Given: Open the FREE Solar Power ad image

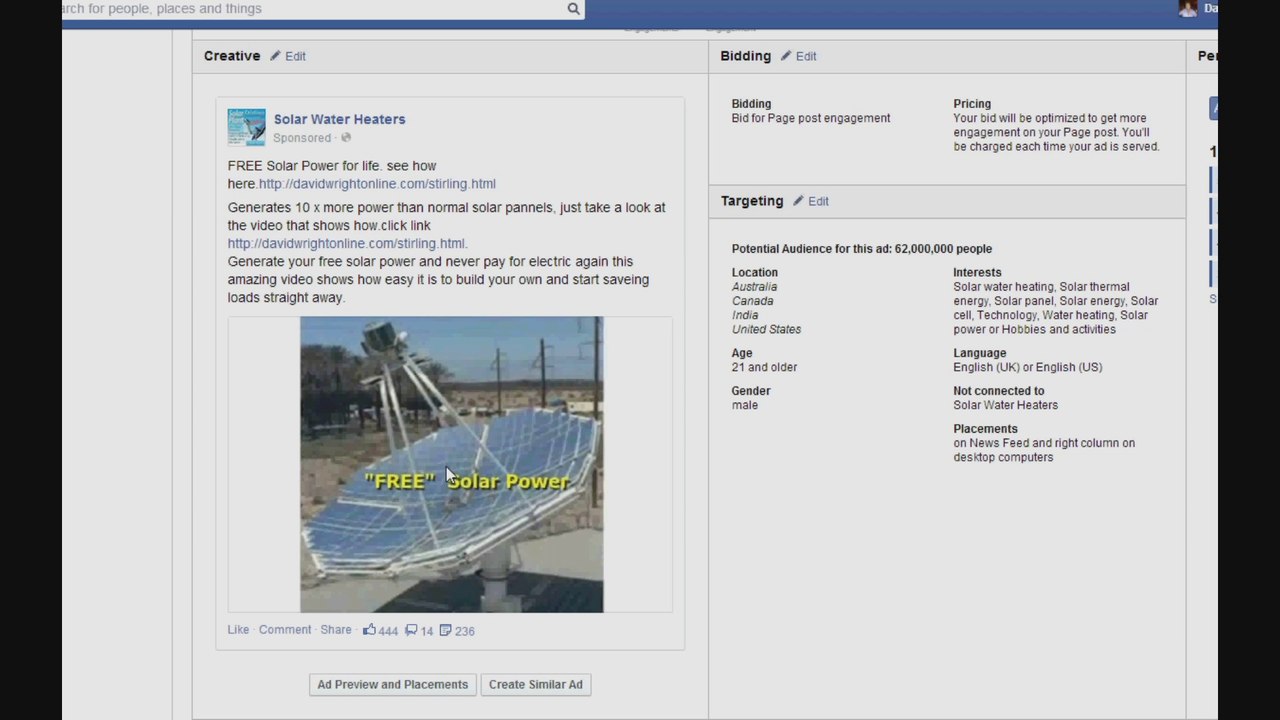Looking at the screenshot, I should pos(452,464).
